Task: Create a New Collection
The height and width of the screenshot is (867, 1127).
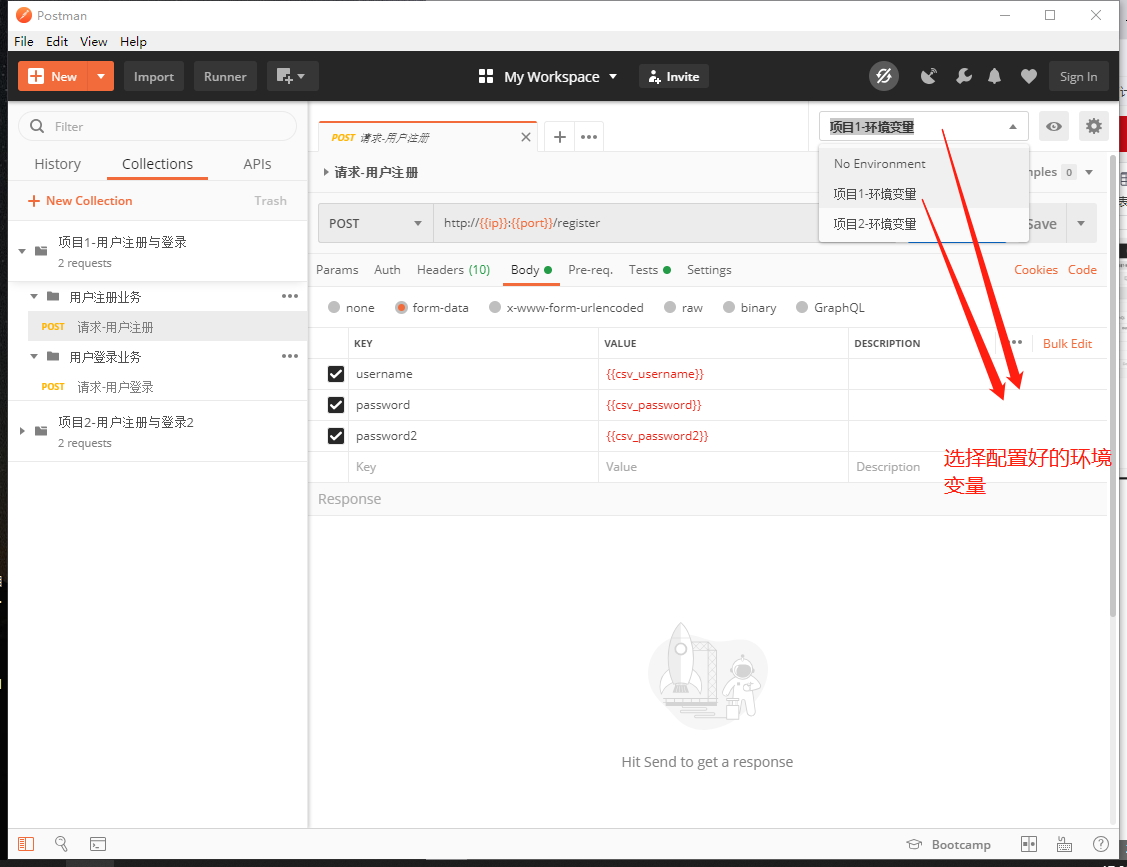Action: click(x=80, y=200)
